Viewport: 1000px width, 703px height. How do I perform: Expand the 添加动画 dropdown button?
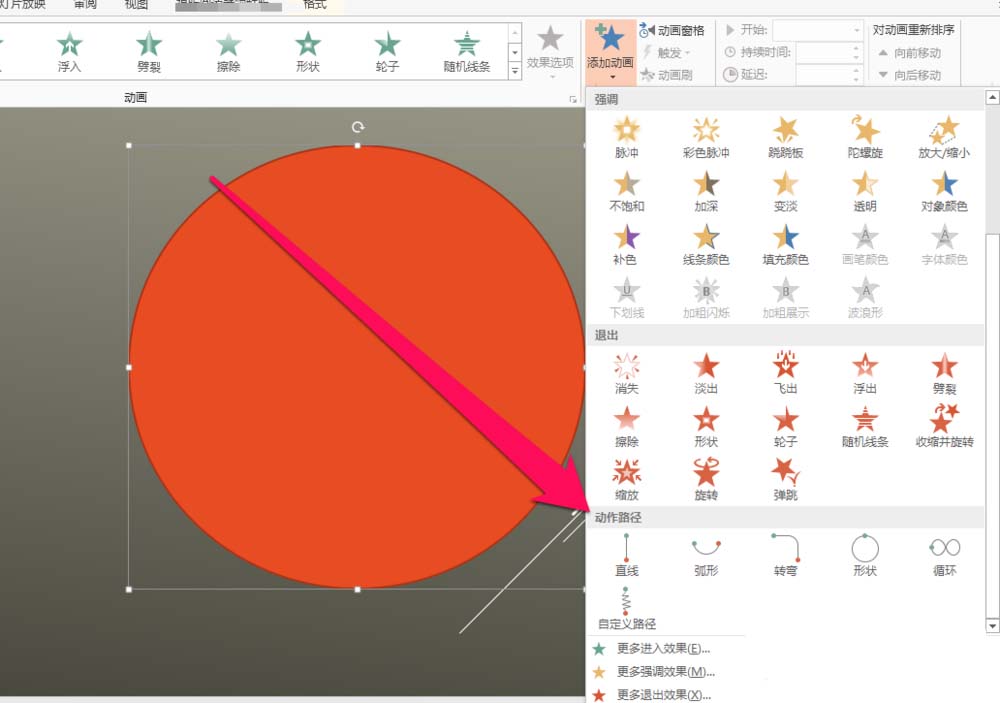click(x=611, y=52)
